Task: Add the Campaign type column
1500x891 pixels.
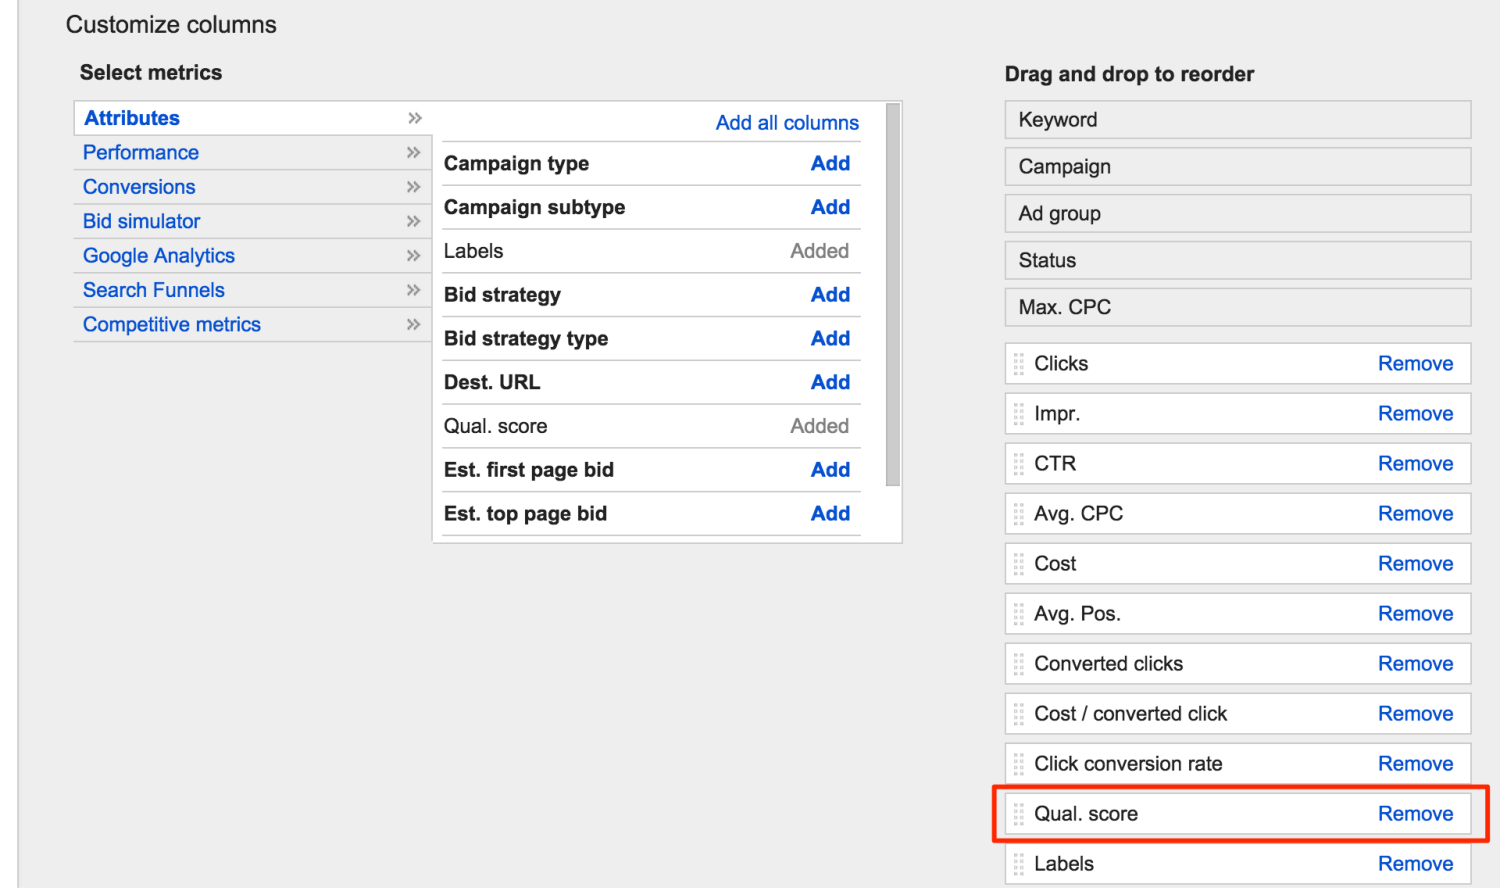Action: coord(830,164)
